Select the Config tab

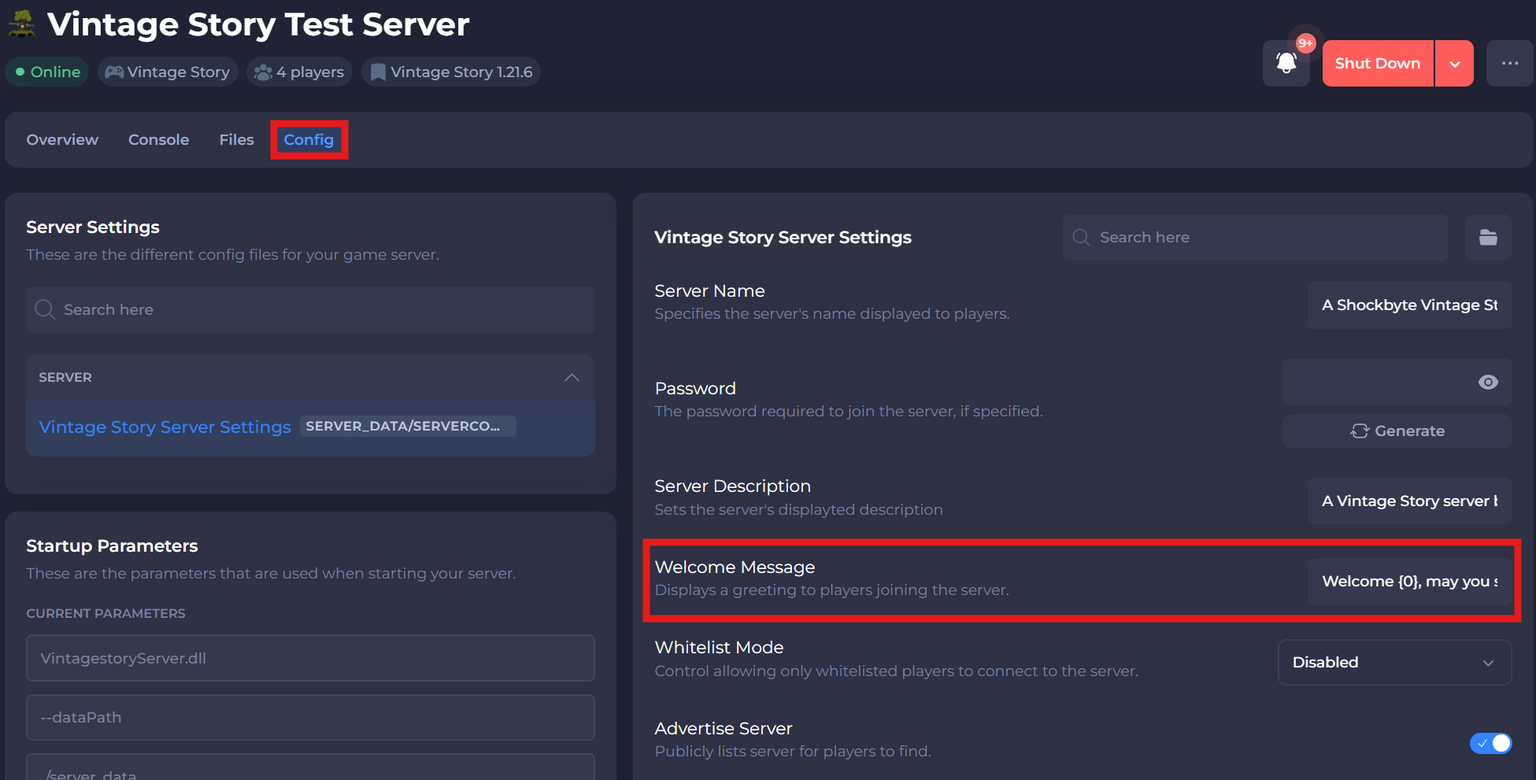[x=309, y=140]
